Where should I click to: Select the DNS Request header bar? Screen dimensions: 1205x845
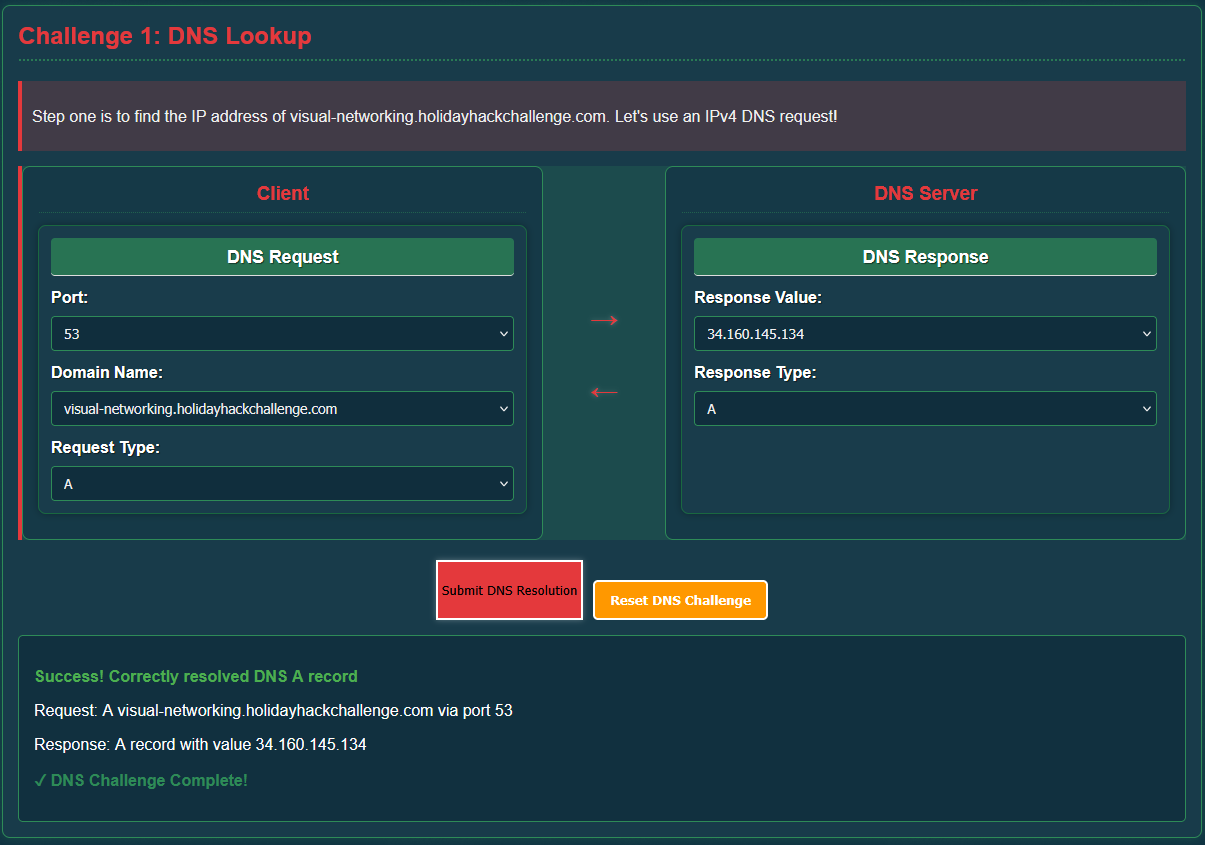[282, 257]
